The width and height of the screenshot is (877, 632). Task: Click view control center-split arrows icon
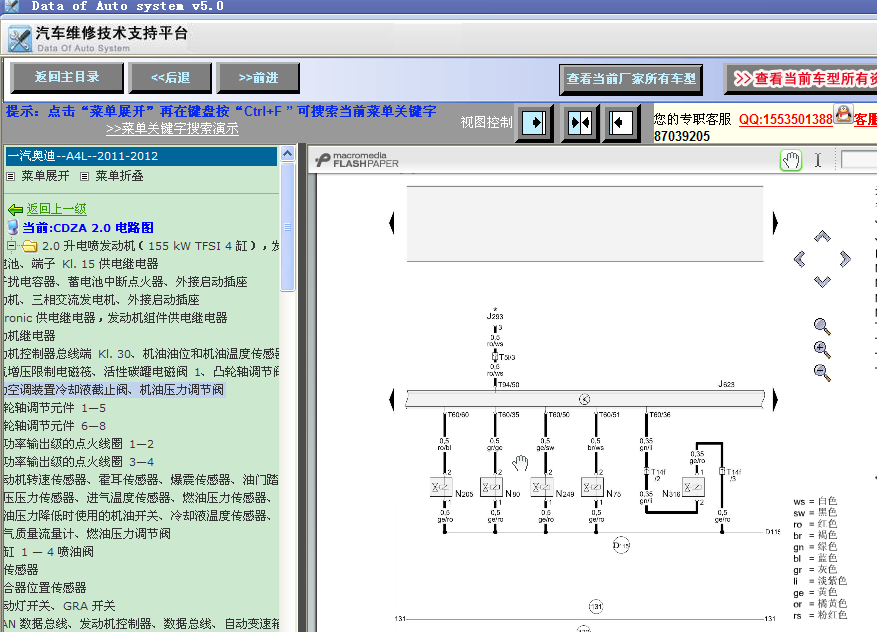tap(579, 122)
